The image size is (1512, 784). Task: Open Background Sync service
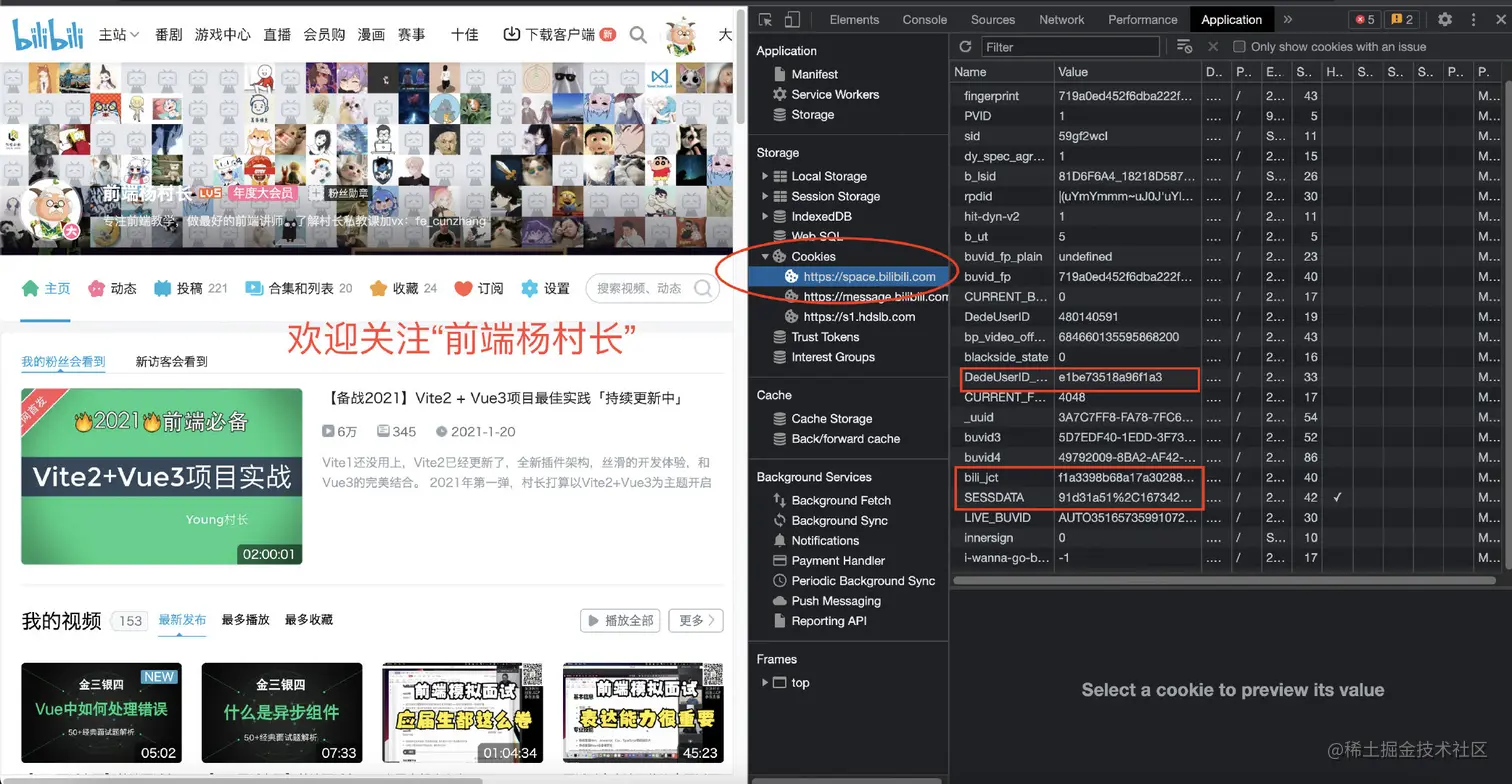(839, 520)
